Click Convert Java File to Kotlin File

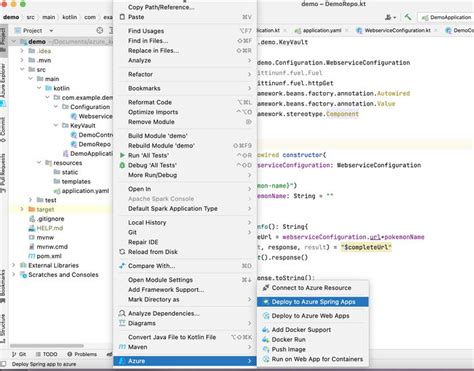coord(185,337)
